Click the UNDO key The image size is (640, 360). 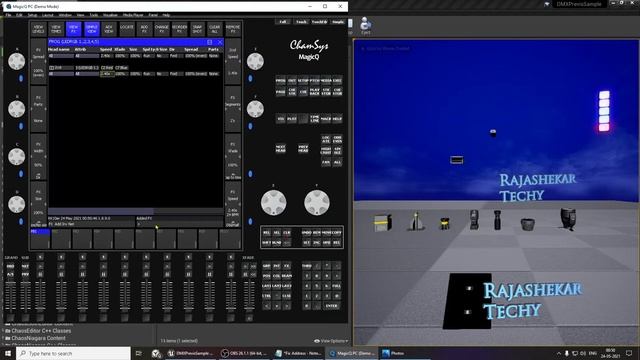click(307, 232)
